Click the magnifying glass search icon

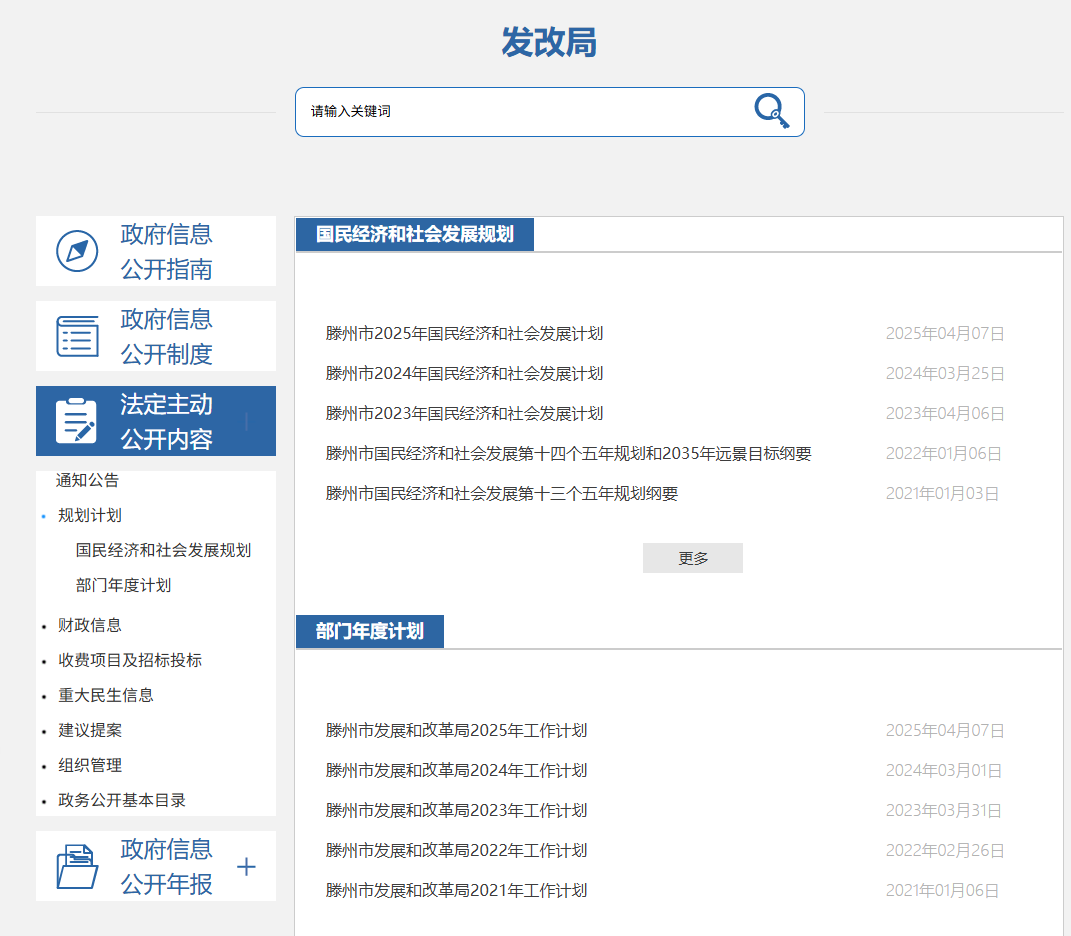point(771,111)
